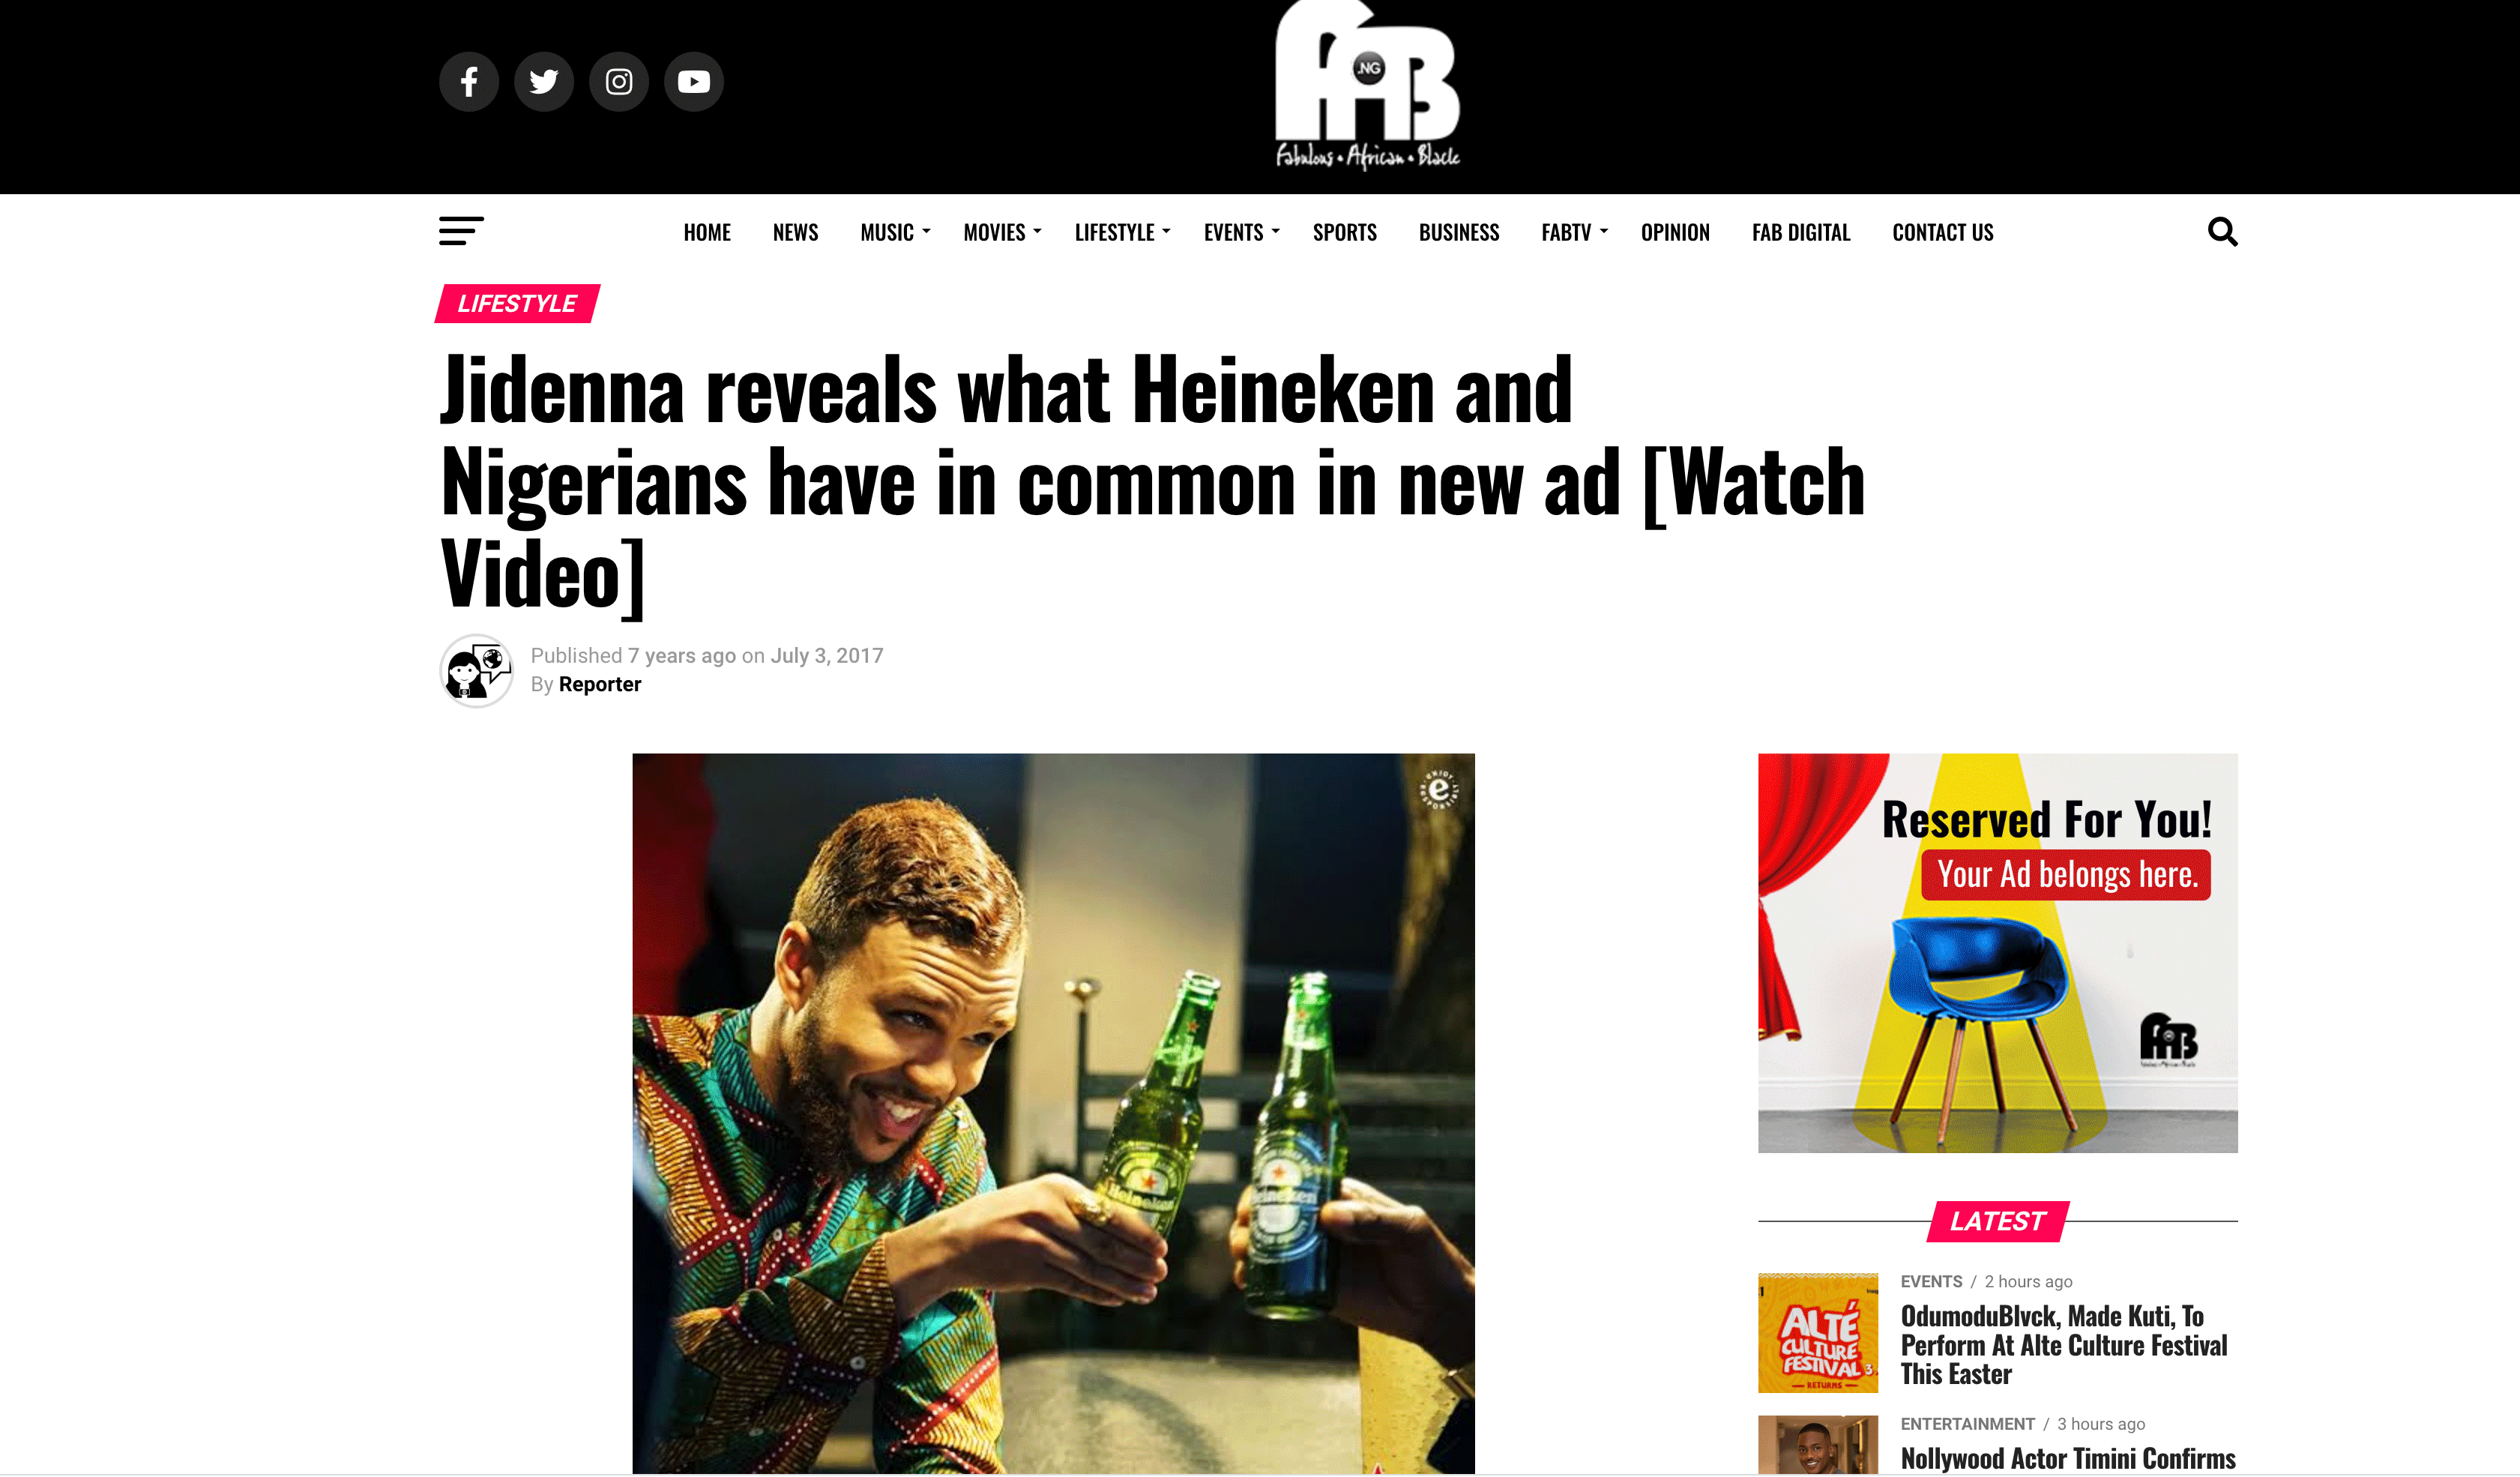Expand the FABTV dropdown menu
2520x1477 pixels.
[1574, 232]
